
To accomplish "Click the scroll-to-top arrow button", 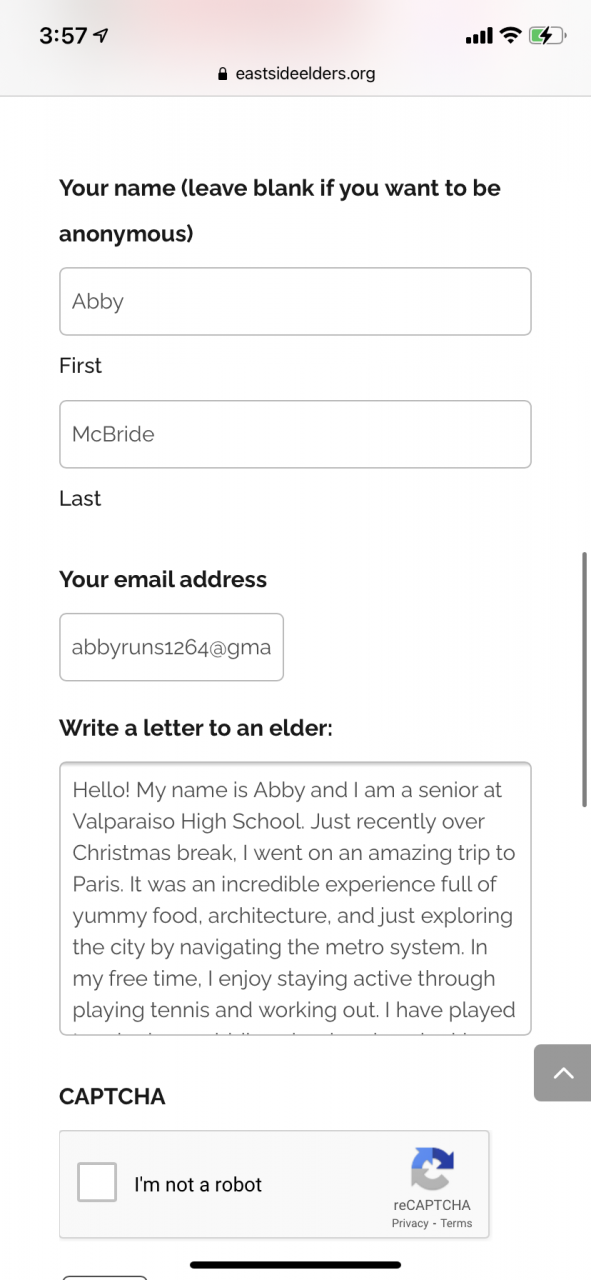I will coord(563,1073).
